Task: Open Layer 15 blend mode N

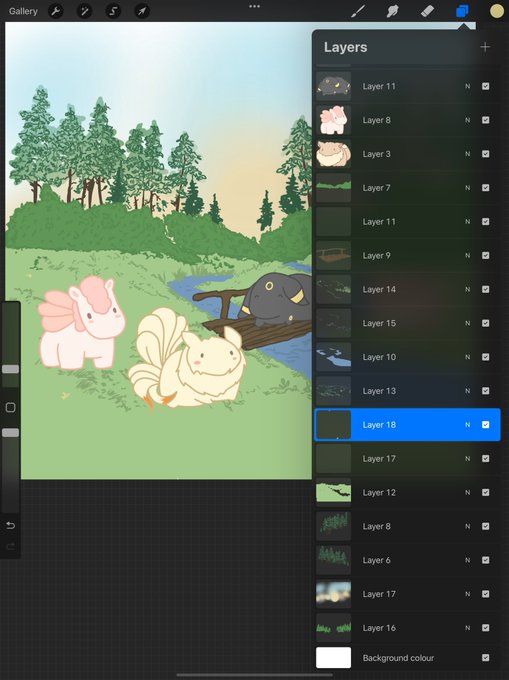Action: [467, 323]
